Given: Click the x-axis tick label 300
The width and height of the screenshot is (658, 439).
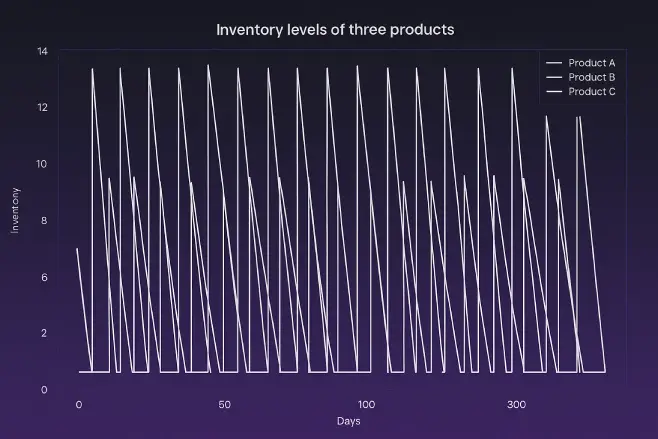Looking at the screenshot, I should point(516,404).
